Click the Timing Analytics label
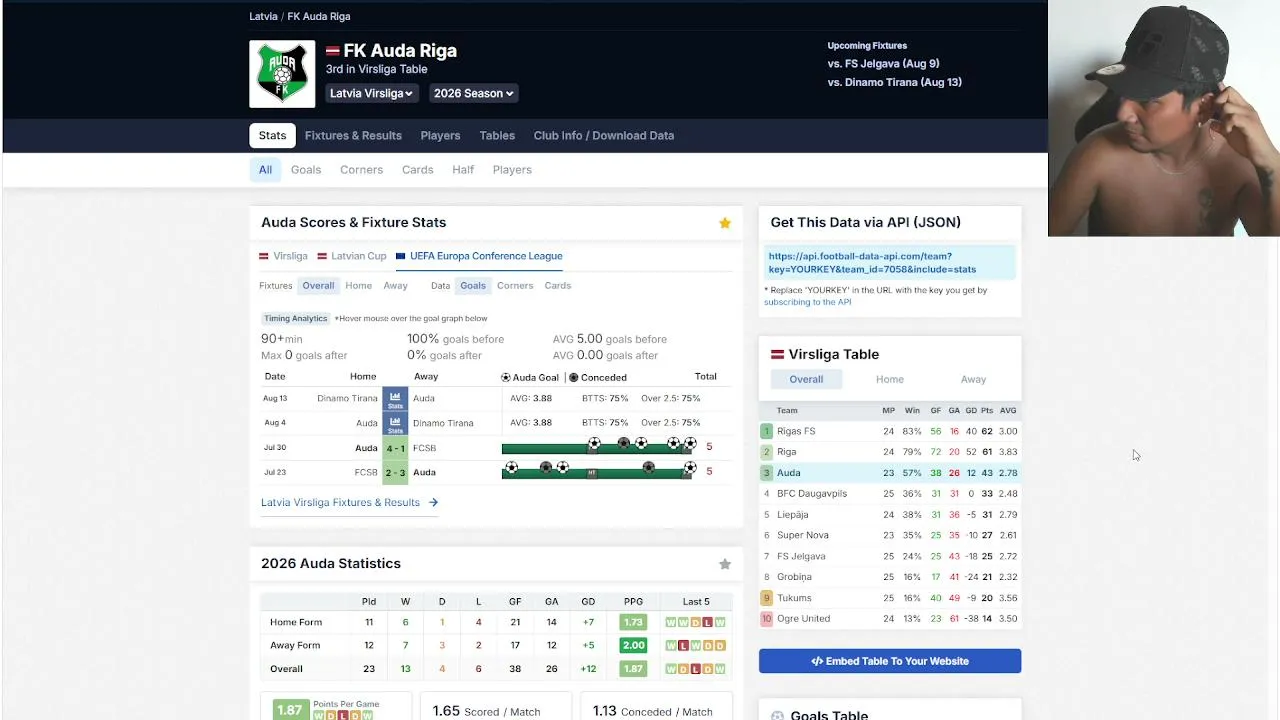Viewport: 1280px width, 720px height. pyautogui.click(x=295, y=319)
